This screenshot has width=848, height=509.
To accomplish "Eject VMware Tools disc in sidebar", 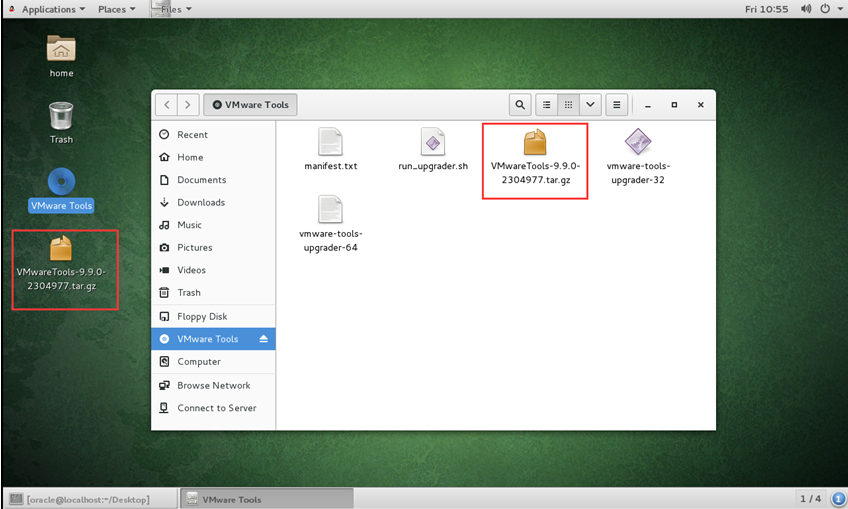I will pos(263,339).
